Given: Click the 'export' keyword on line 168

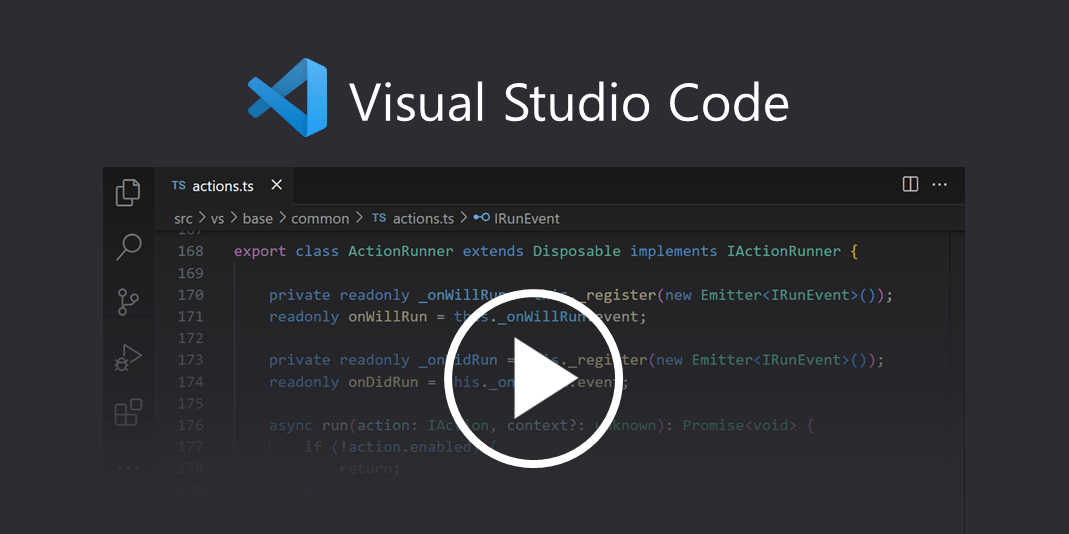Looking at the screenshot, I should 260,251.
